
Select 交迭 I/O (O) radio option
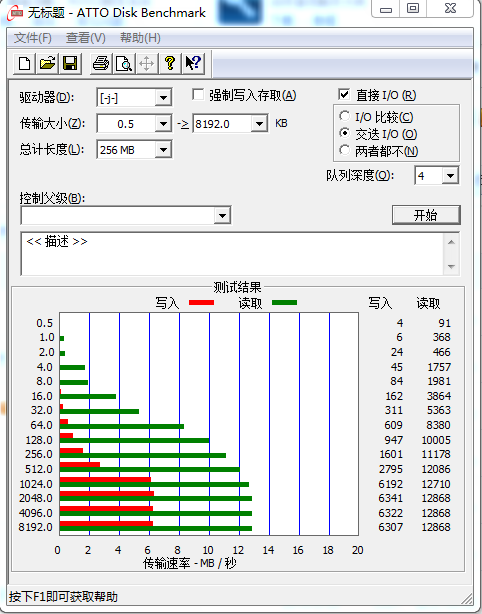[344, 133]
